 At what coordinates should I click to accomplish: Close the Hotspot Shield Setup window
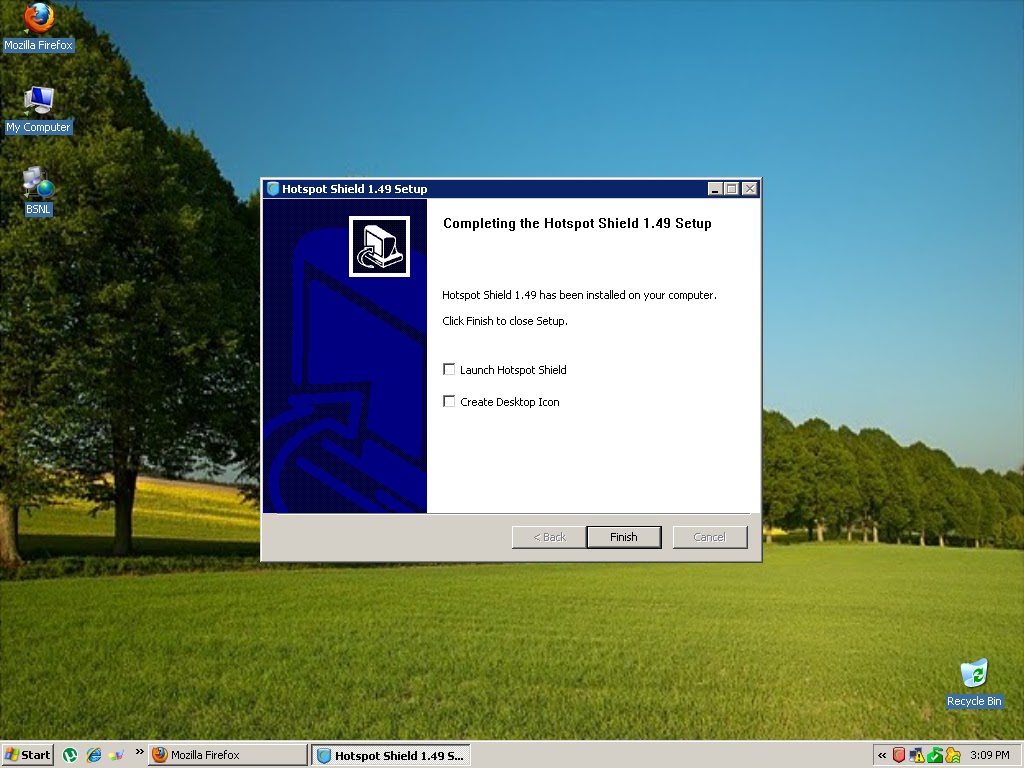pyautogui.click(x=750, y=189)
